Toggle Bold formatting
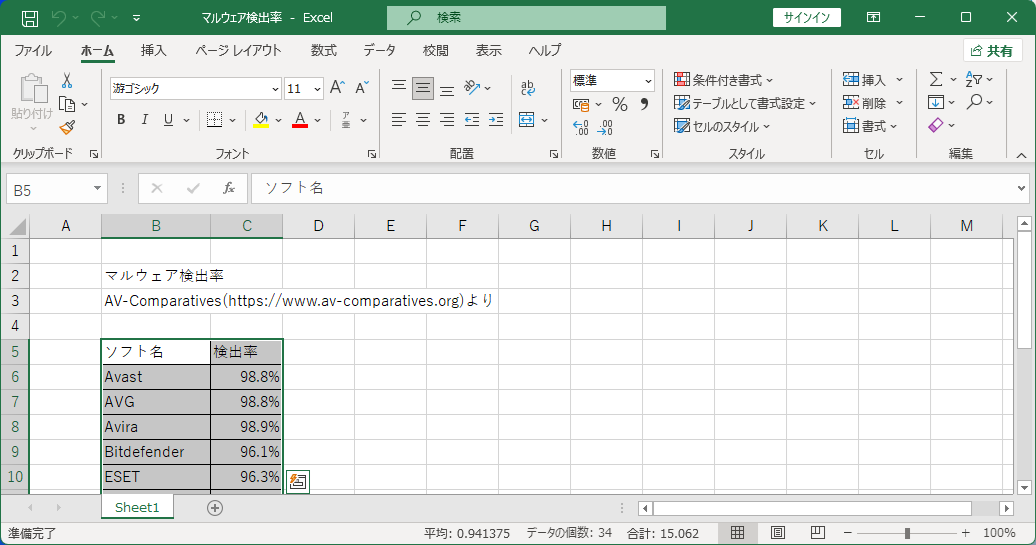1036x545 pixels. click(121, 120)
